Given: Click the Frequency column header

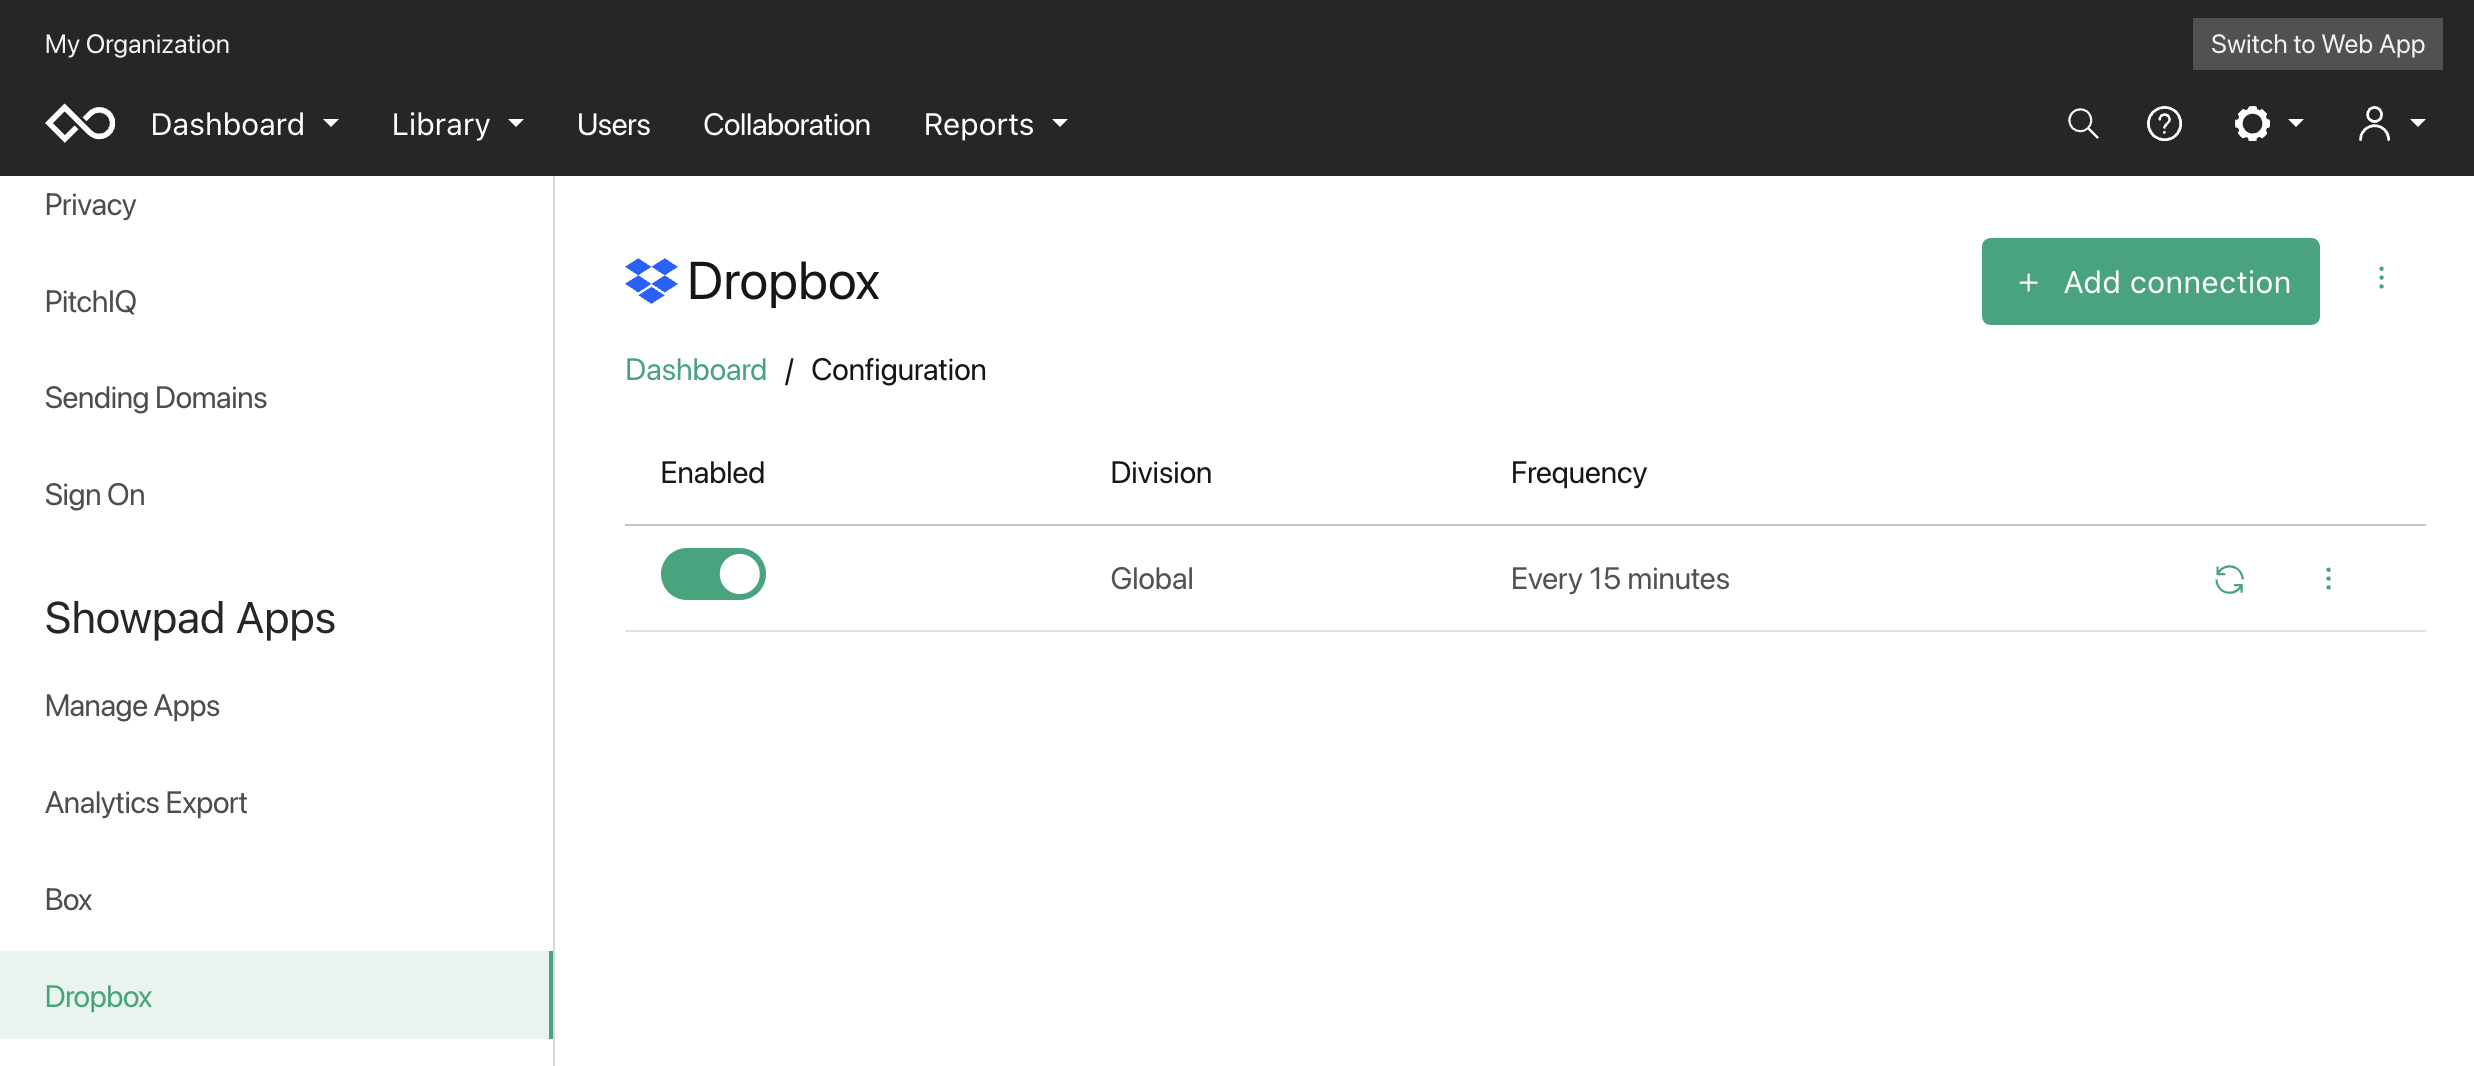Looking at the screenshot, I should 1579,473.
